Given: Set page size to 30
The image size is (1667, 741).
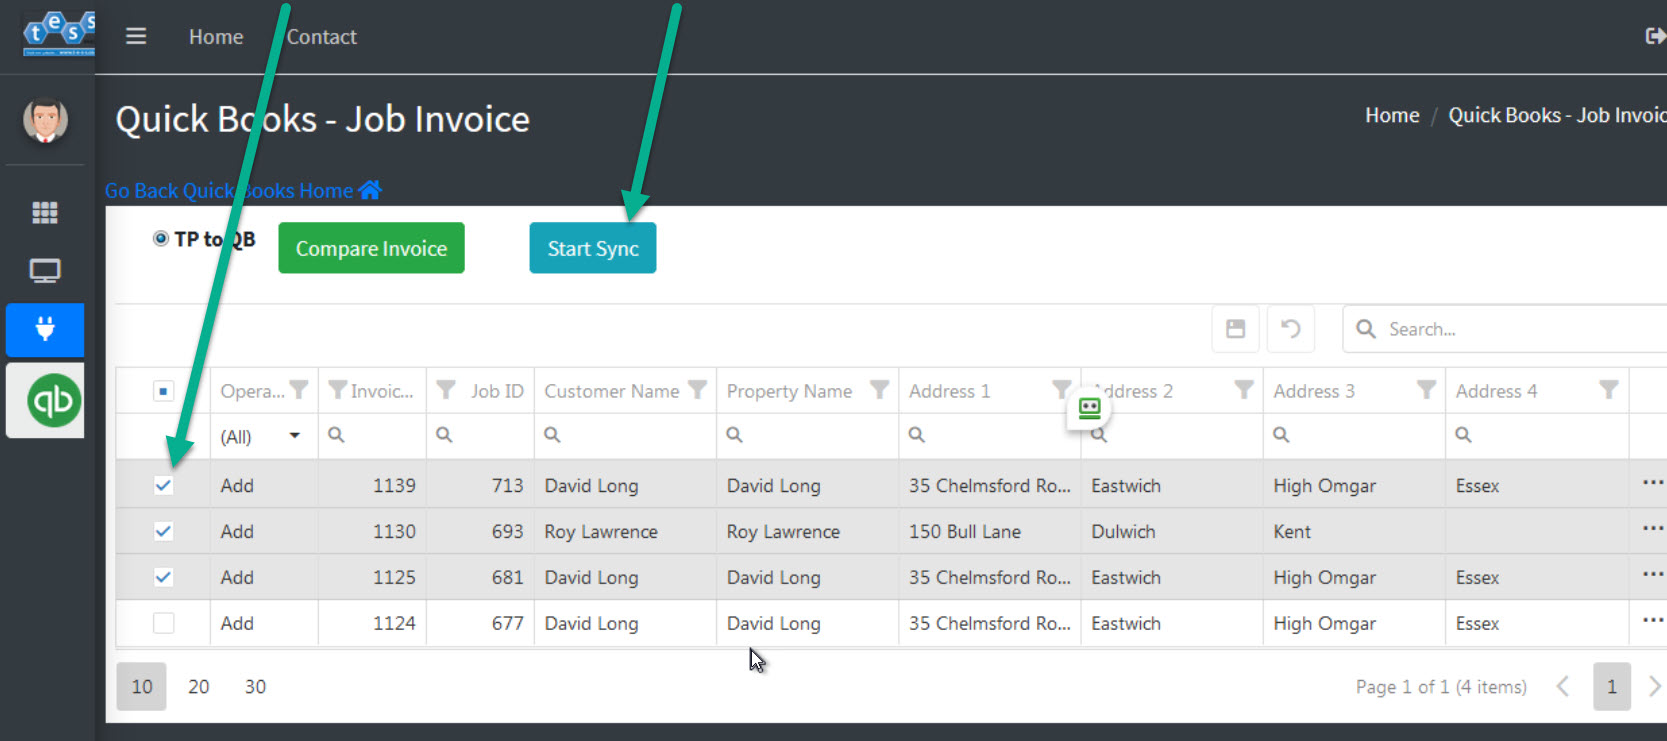Looking at the screenshot, I should pos(255,687).
